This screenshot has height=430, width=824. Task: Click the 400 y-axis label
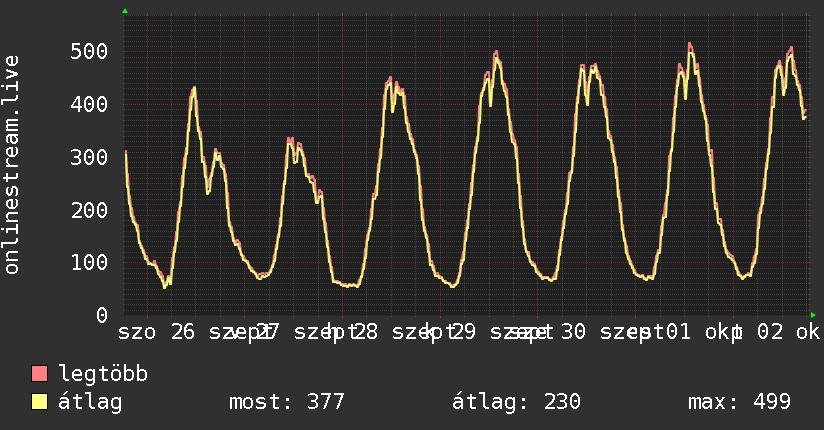point(89,104)
